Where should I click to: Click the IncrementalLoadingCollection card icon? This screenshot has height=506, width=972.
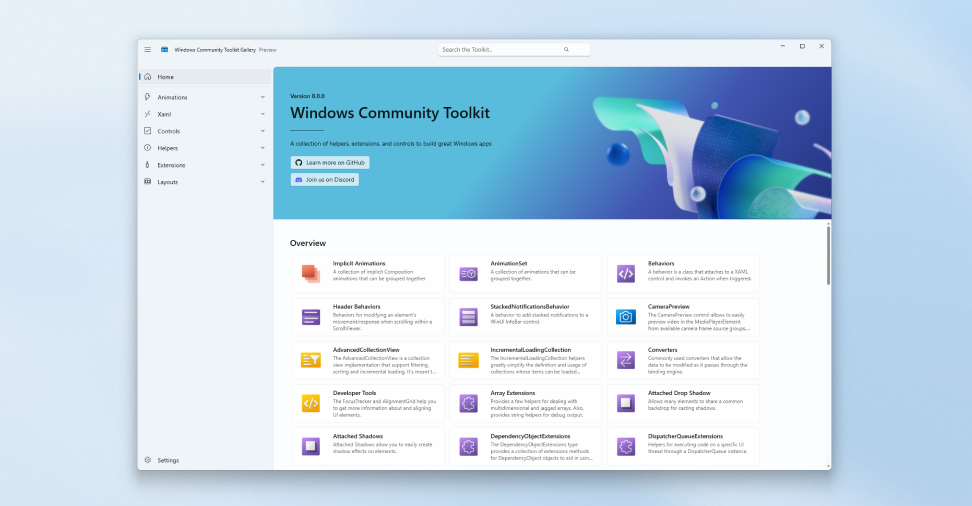[x=468, y=360]
